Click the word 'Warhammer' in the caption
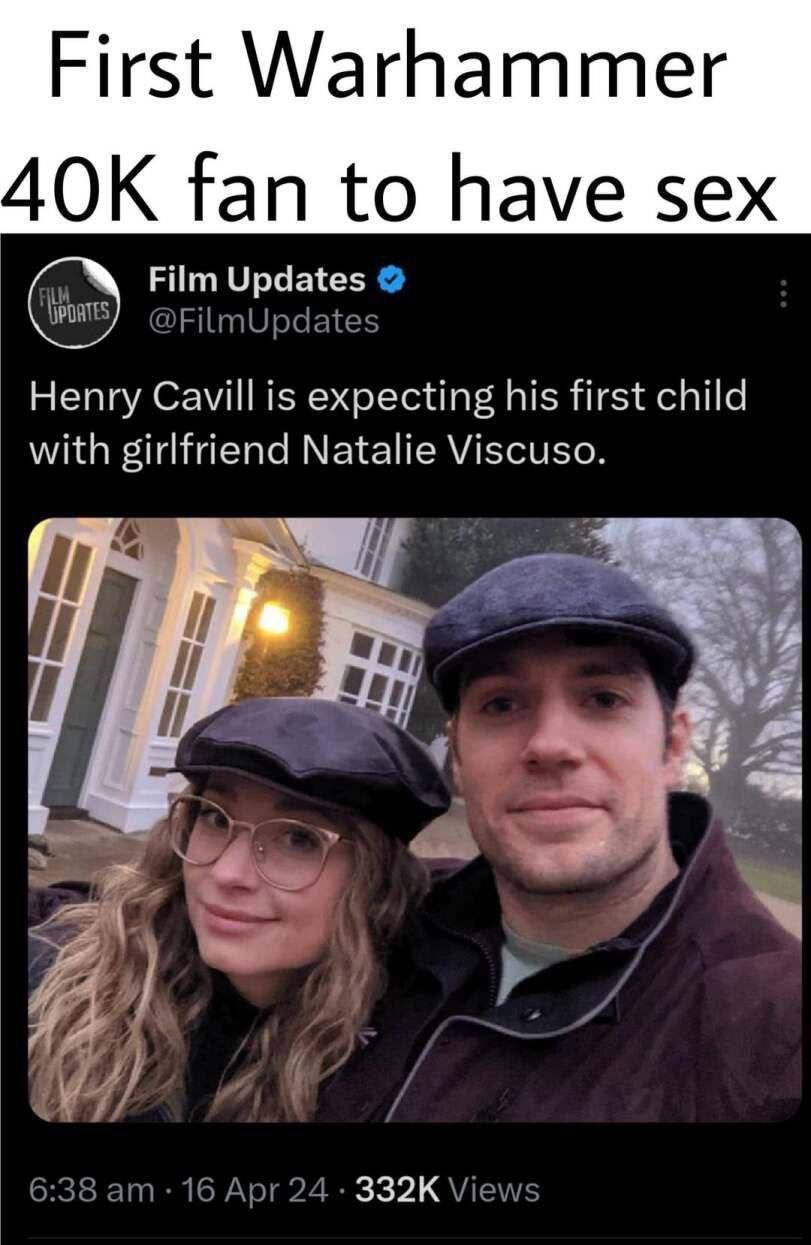This screenshot has width=811, height=1245. [489, 72]
